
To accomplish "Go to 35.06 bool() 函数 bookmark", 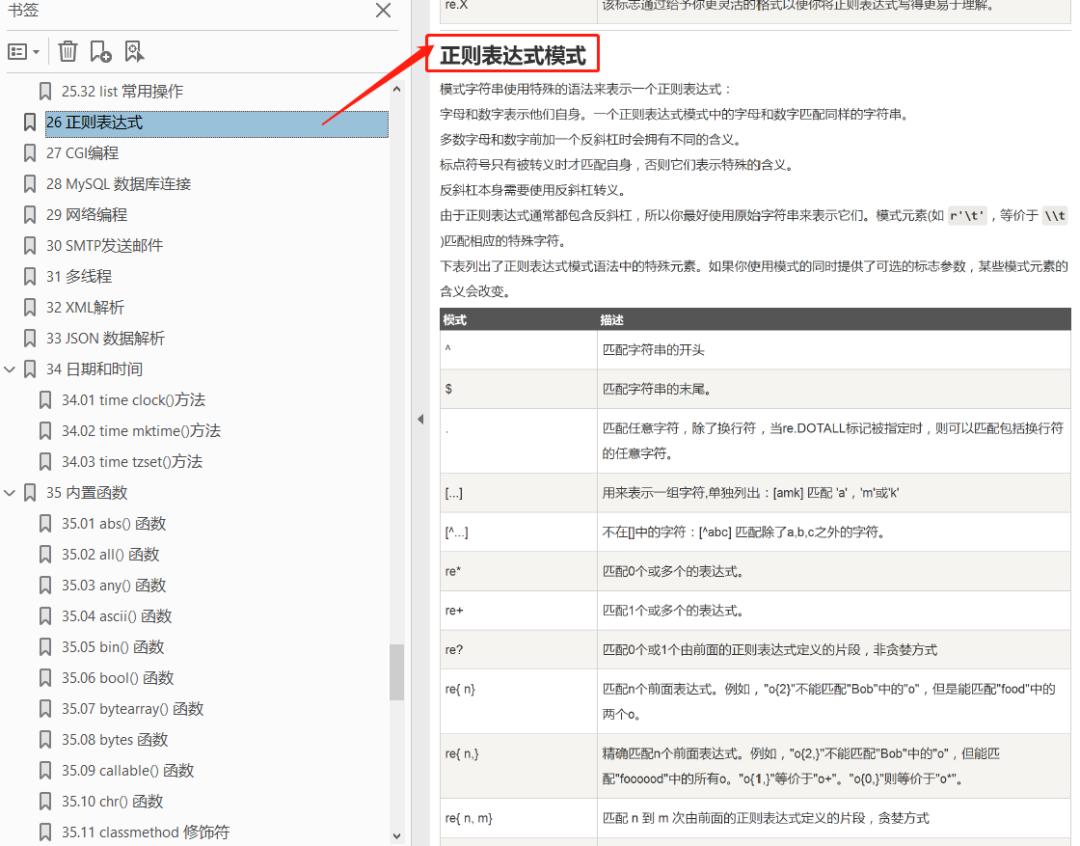I will click(x=118, y=678).
